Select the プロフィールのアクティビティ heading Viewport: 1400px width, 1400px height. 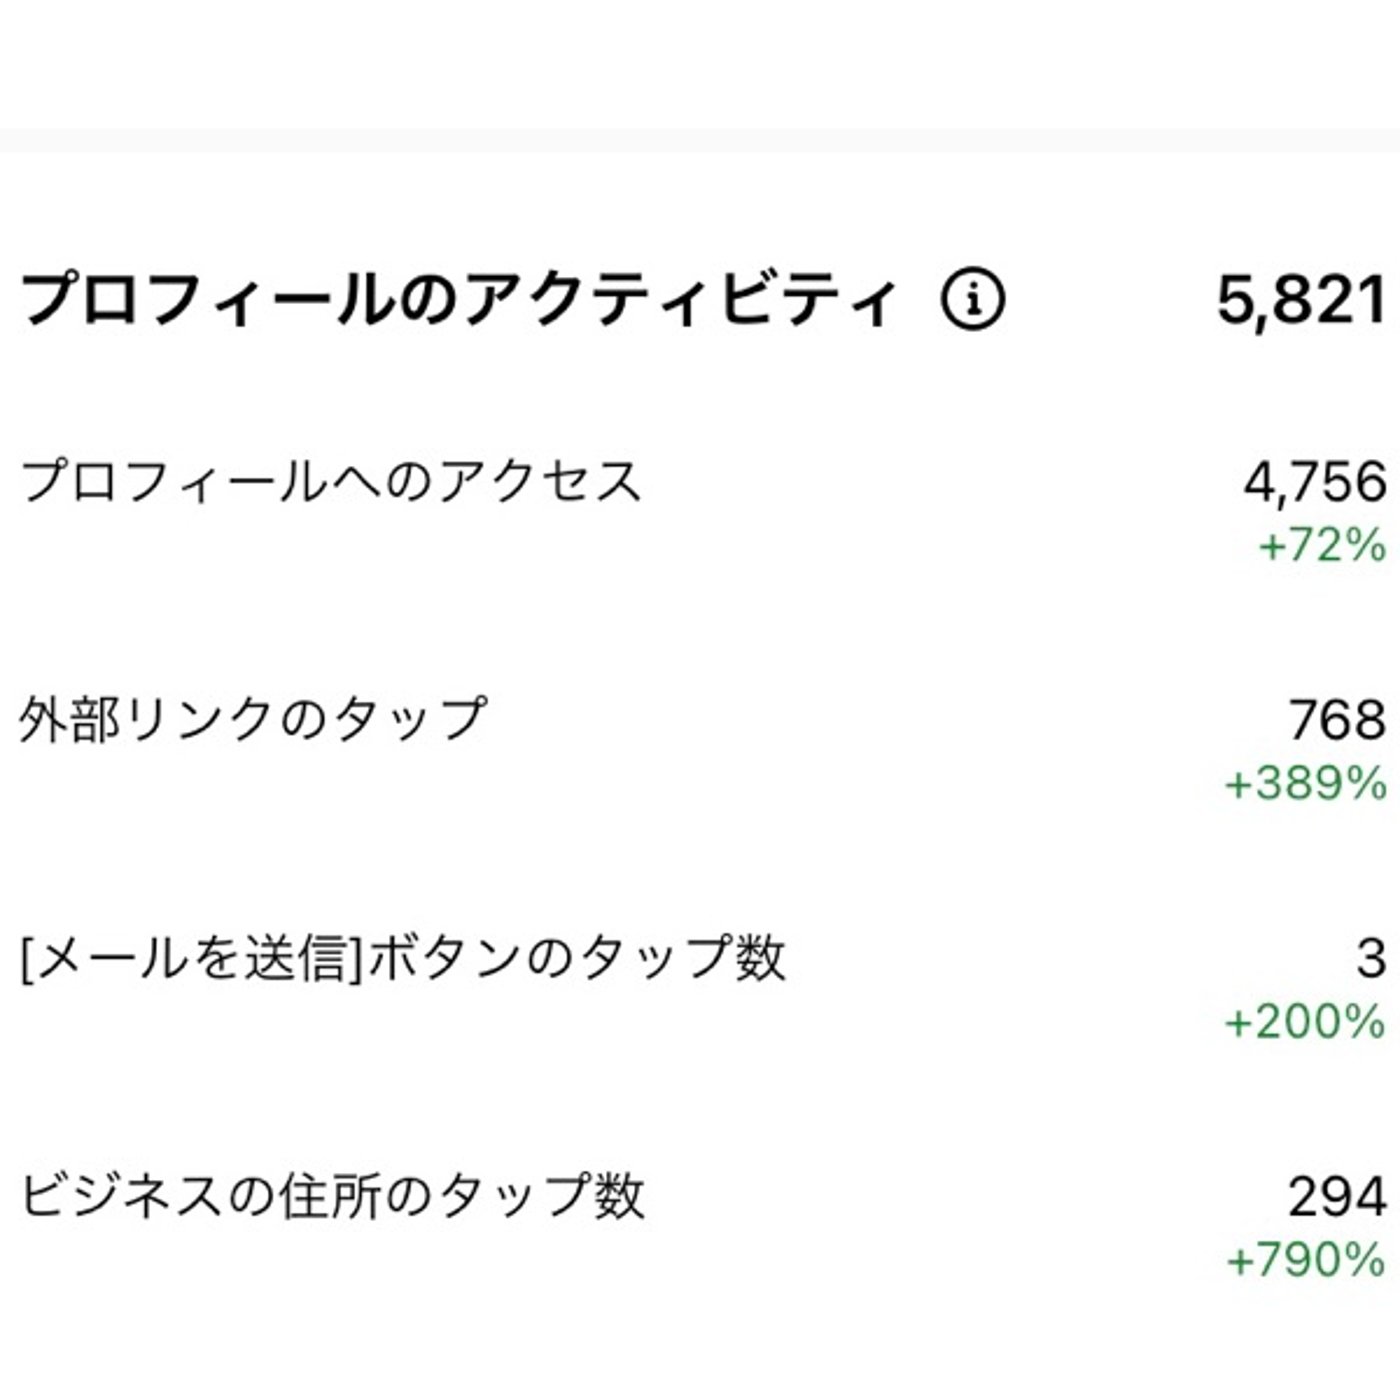click(x=456, y=299)
